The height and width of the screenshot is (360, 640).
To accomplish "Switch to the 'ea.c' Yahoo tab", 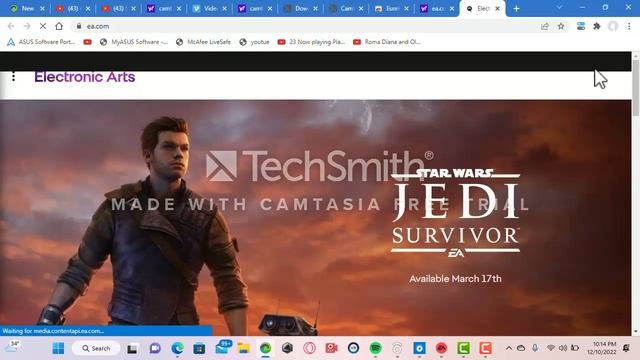I will click(x=437, y=8).
